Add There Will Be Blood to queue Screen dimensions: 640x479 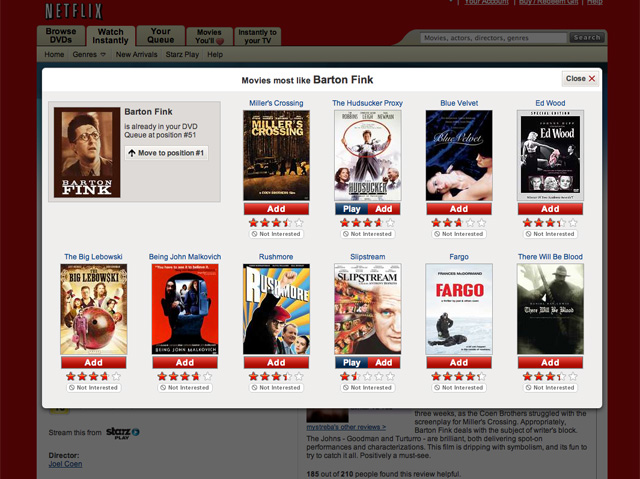(x=550, y=363)
